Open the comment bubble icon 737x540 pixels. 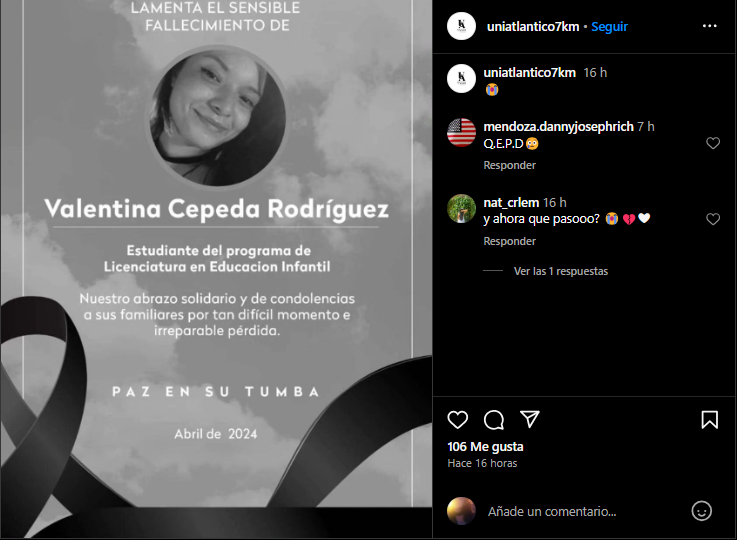[x=494, y=420]
